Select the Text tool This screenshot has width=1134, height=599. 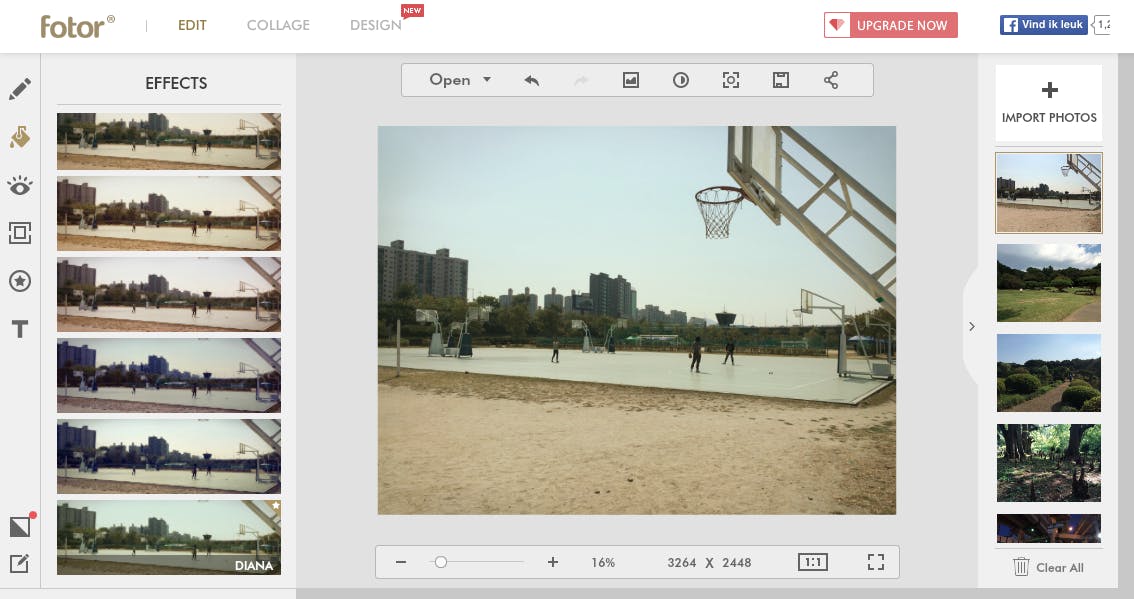[x=20, y=329]
